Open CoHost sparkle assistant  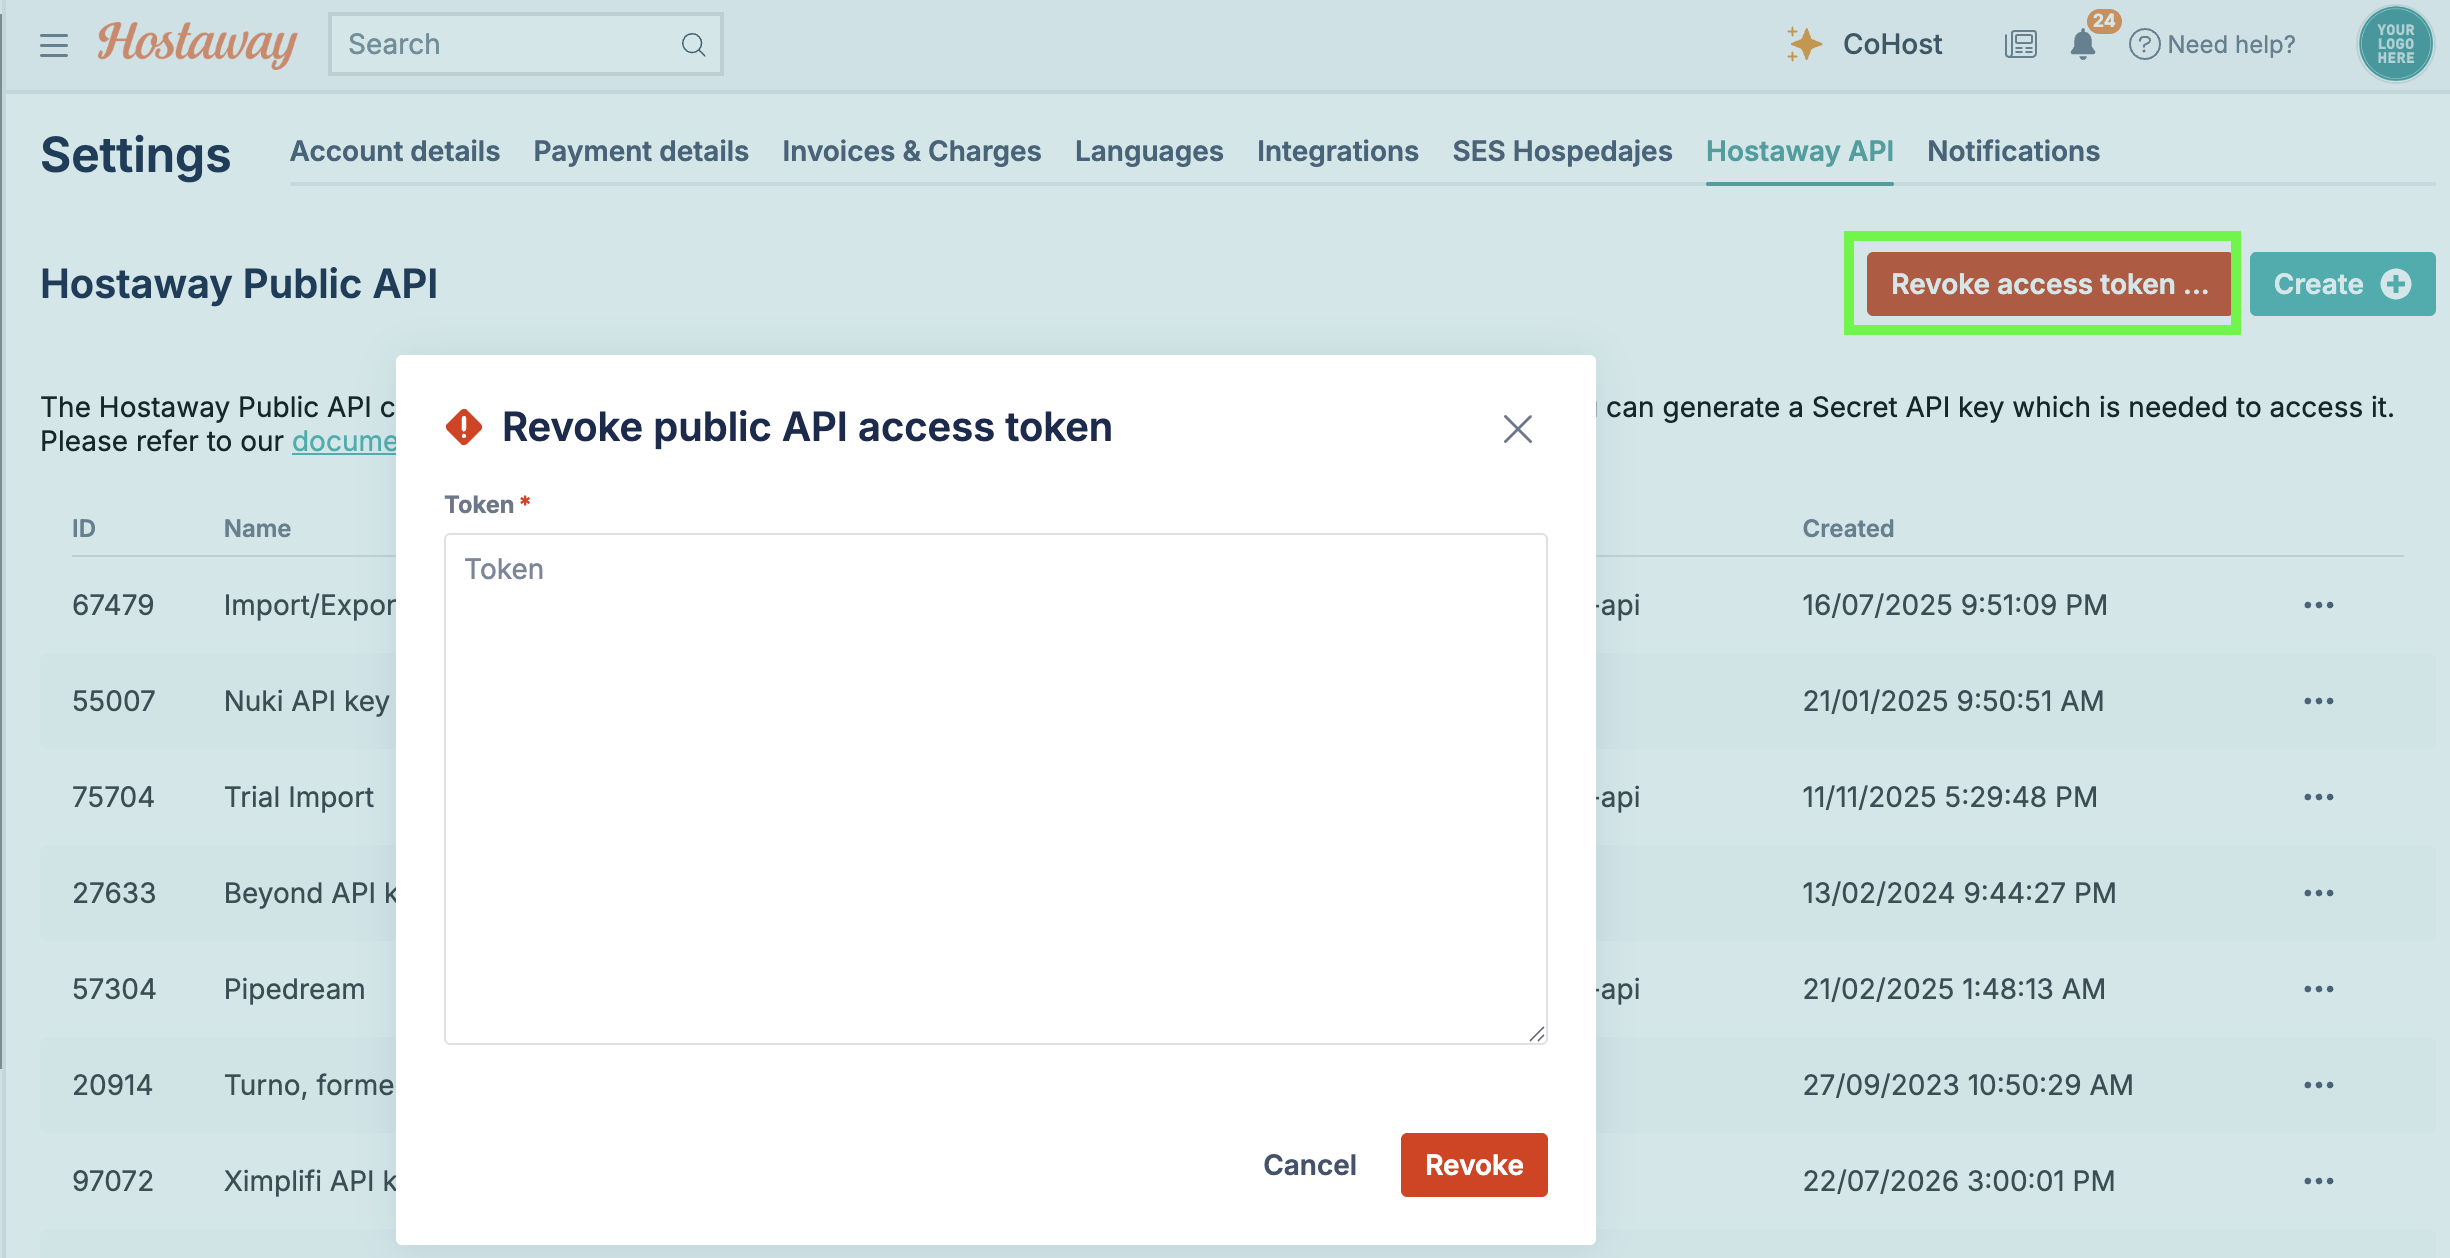click(x=1864, y=44)
